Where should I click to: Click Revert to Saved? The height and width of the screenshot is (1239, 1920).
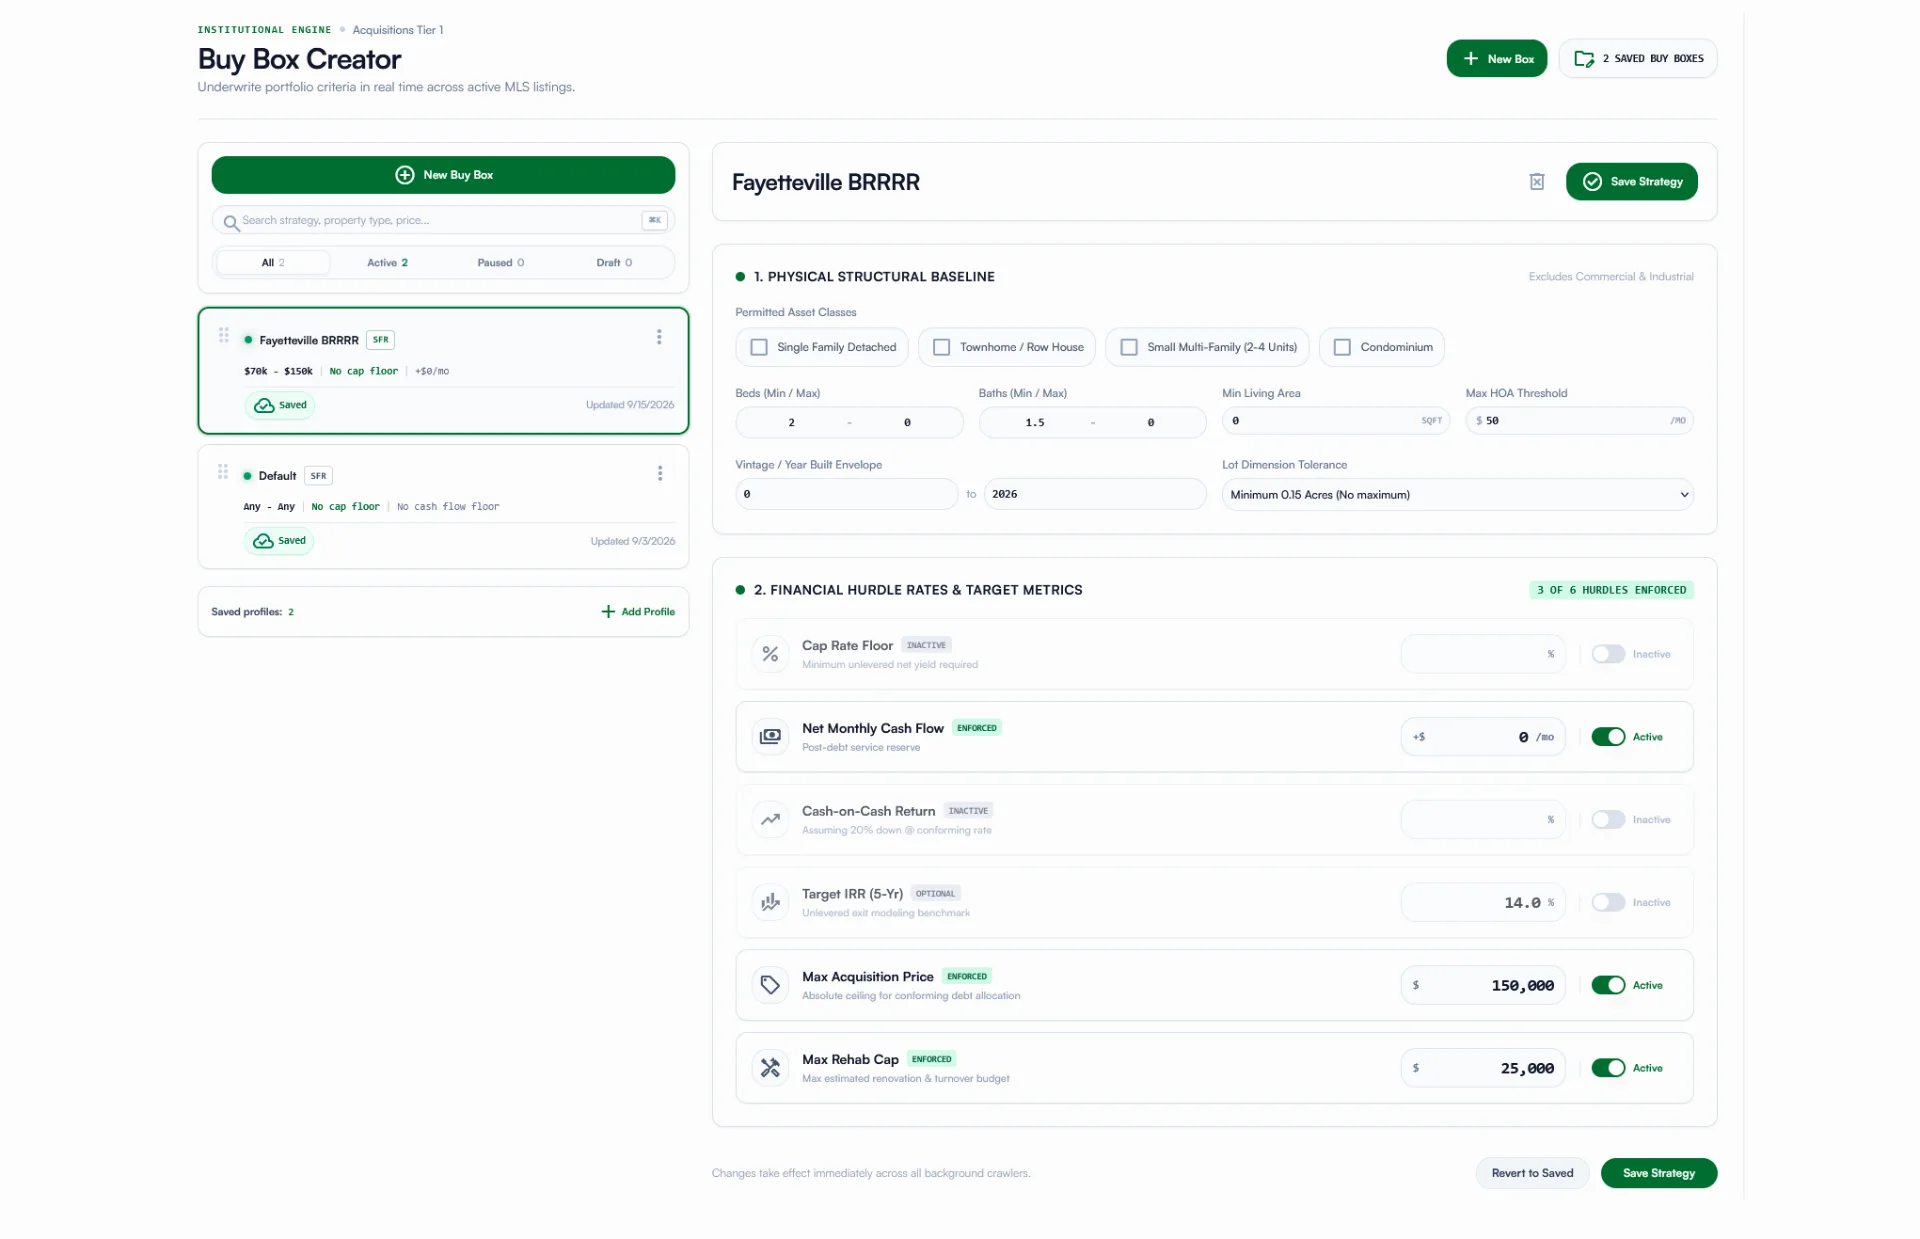1532,1173
